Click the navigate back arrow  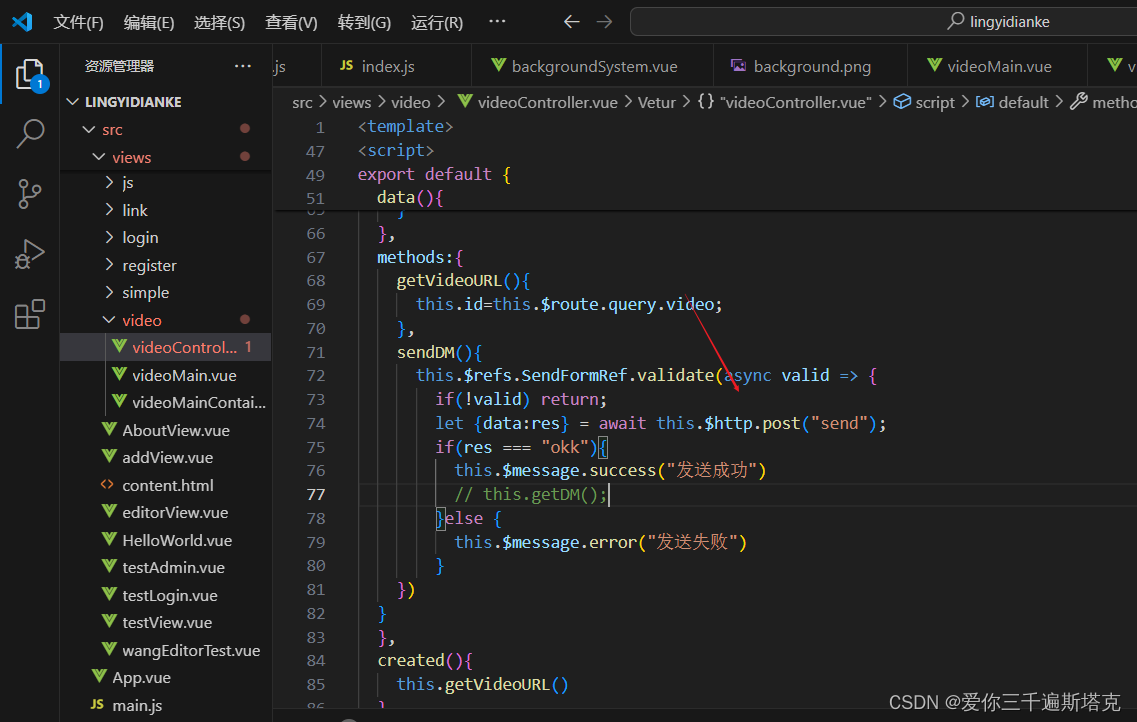[x=571, y=22]
